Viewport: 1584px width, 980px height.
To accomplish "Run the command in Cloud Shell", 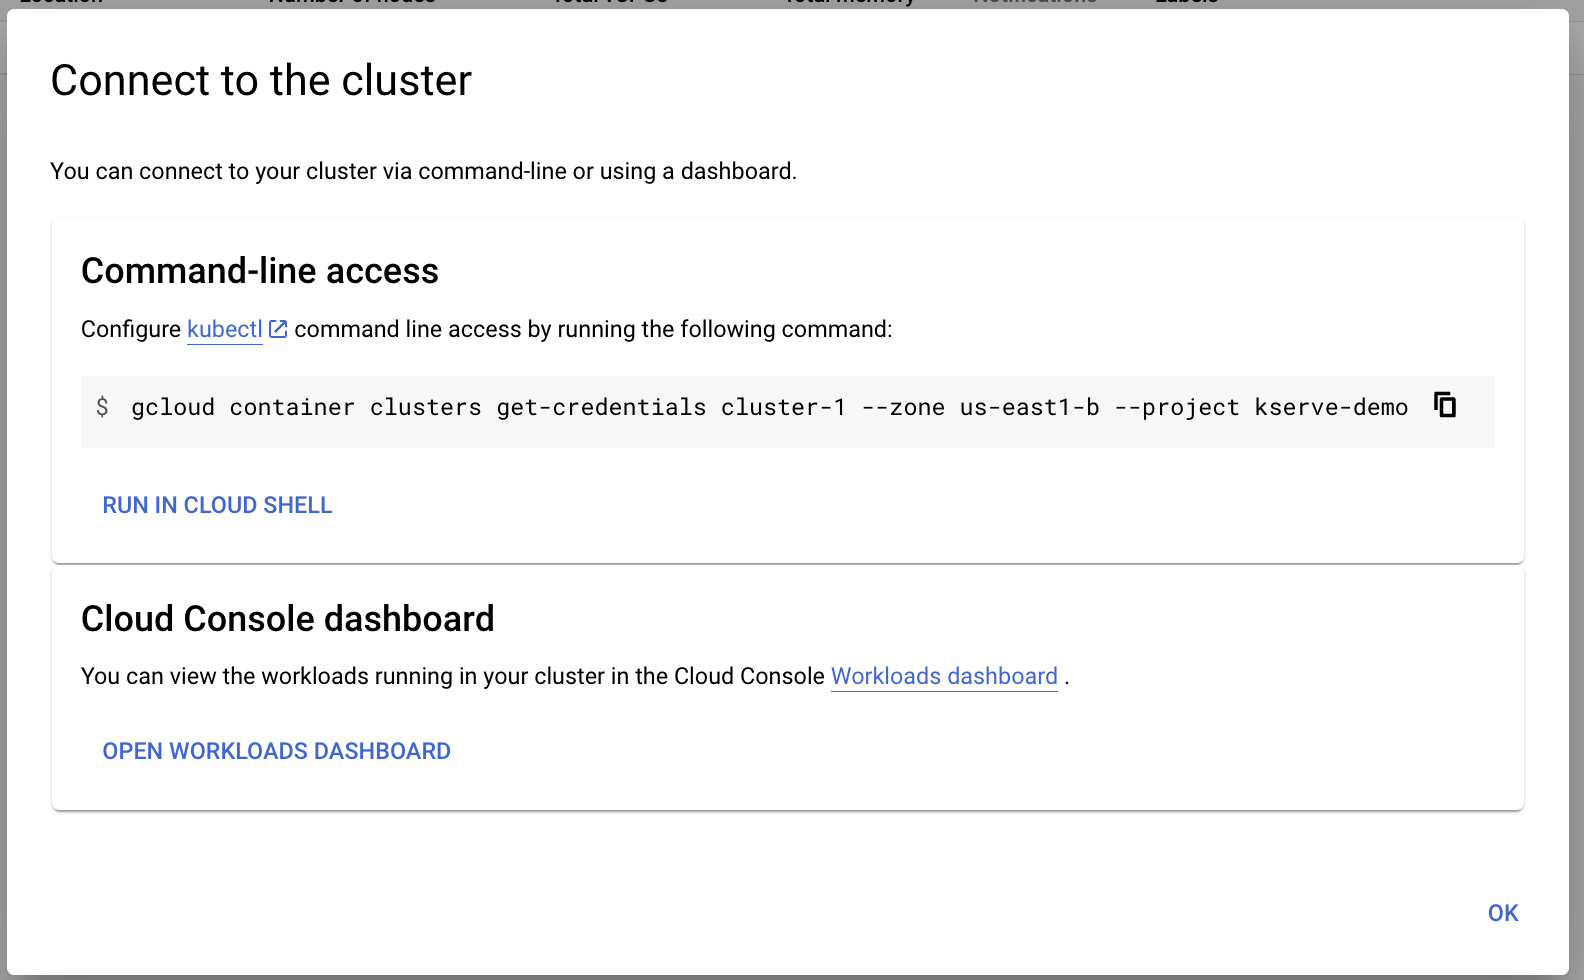I will [217, 505].
